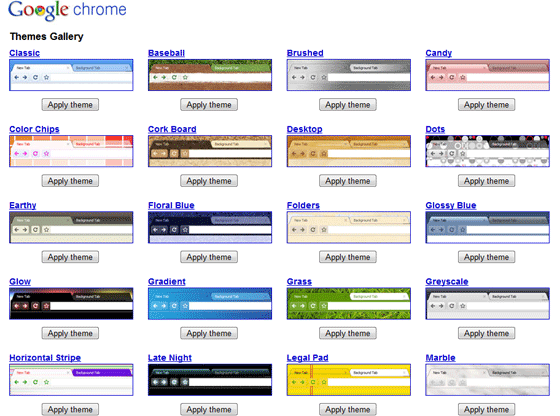
Task: Apply the Brushed theme
Action: pyautogui.click(x=348, y=105)
